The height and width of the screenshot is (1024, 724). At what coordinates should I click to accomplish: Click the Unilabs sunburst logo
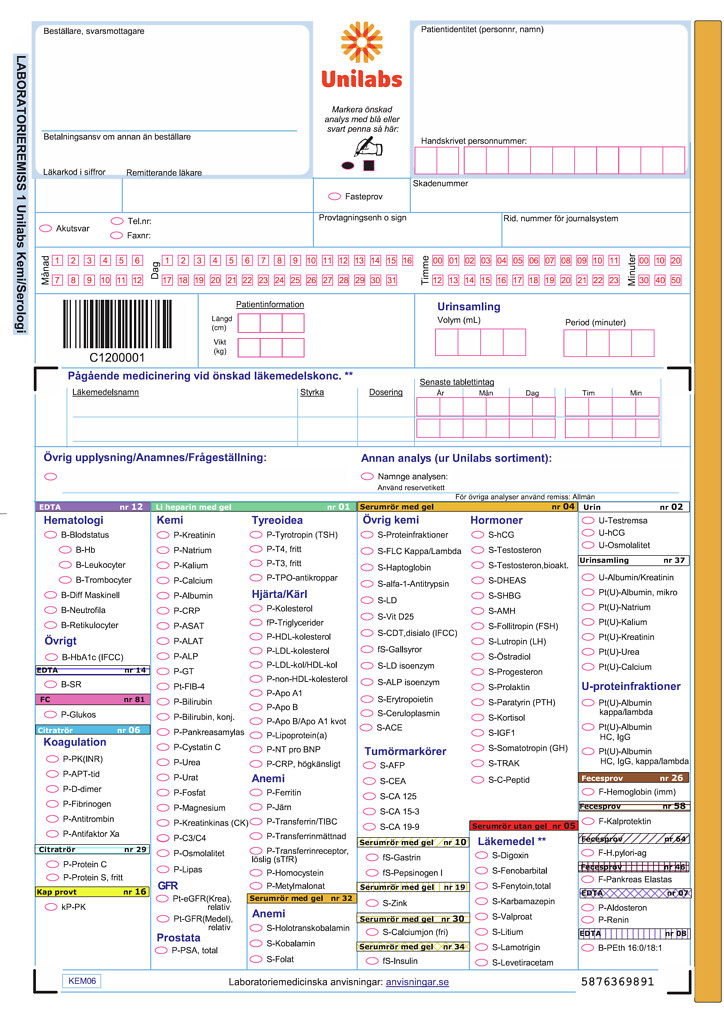coord(361,42)
